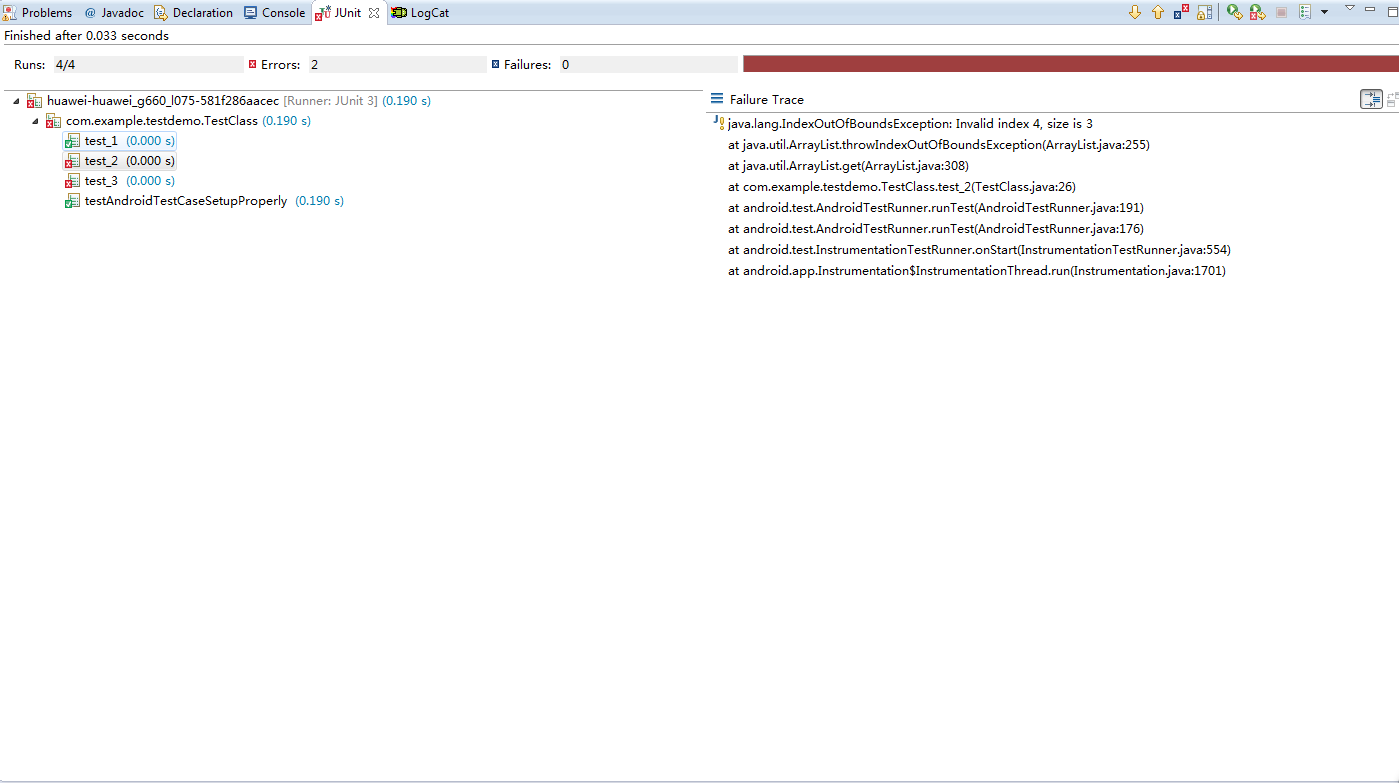This screenshot has width=1399, height=783.
Task: Click the test_1 passed status icon
Action: [x=72, y=141]
